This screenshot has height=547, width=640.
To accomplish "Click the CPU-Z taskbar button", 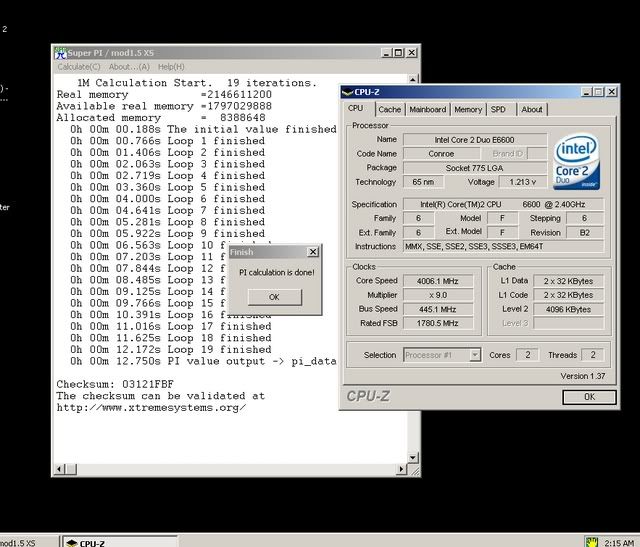I will 98,541.
